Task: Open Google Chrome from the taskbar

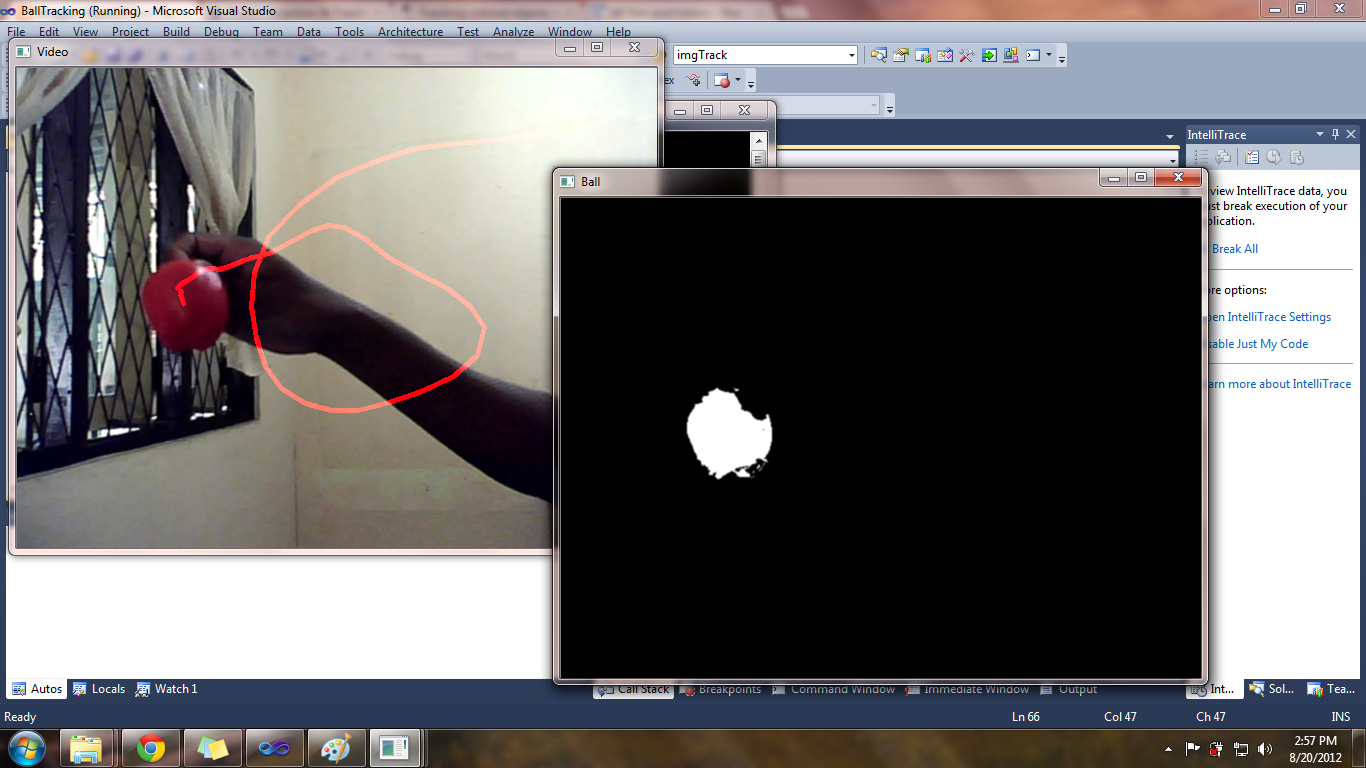Action: click(x=151, y=747)
